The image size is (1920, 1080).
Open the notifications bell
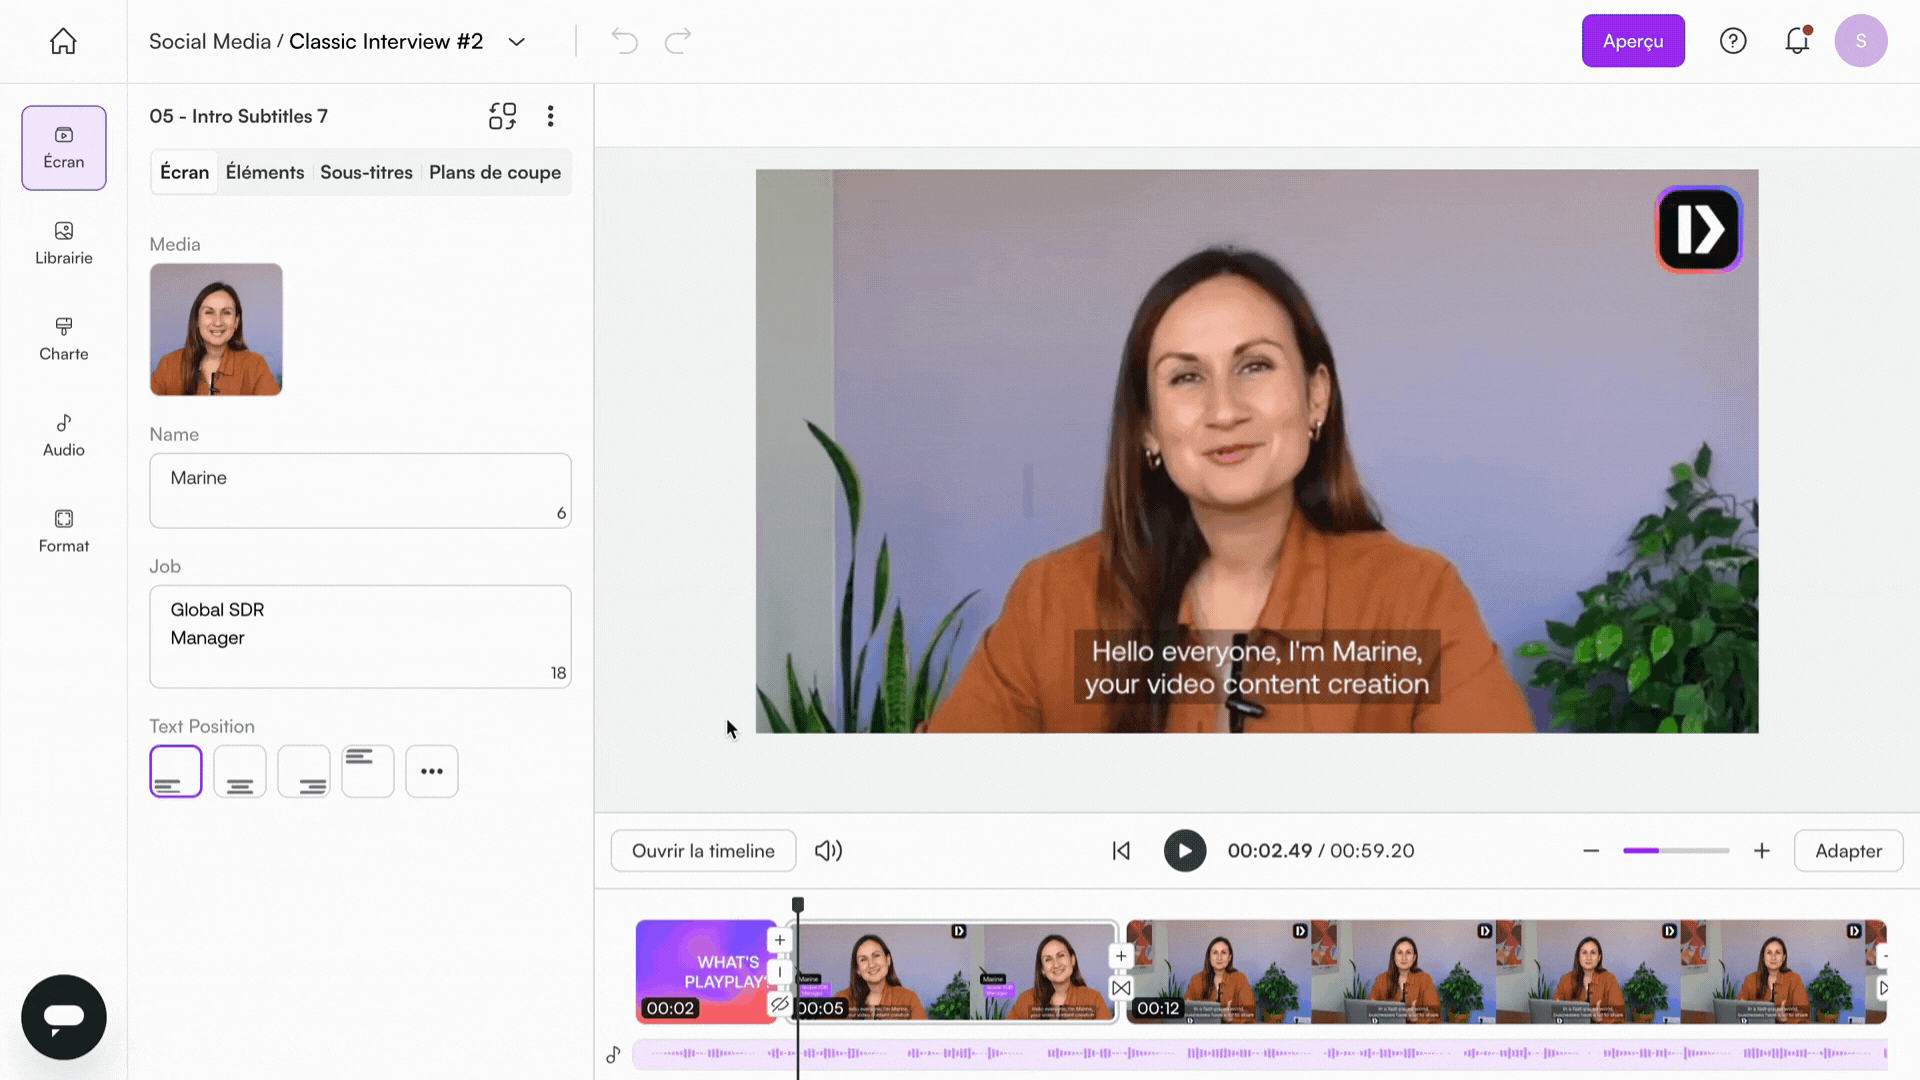coord(1797,41)
